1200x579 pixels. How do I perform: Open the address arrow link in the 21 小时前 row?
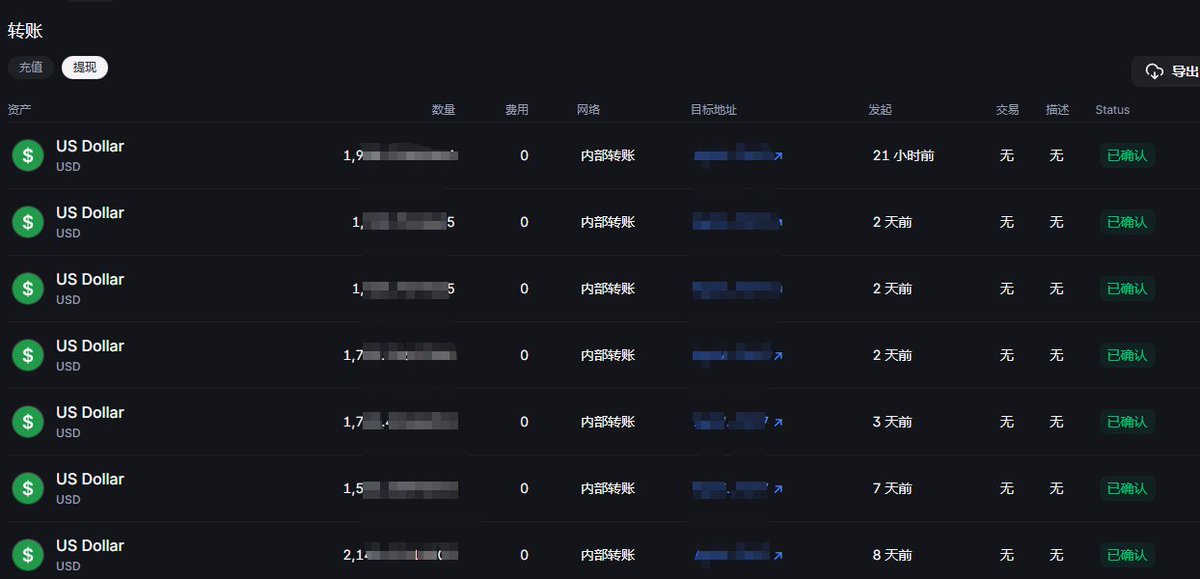[x=778, y=156]
